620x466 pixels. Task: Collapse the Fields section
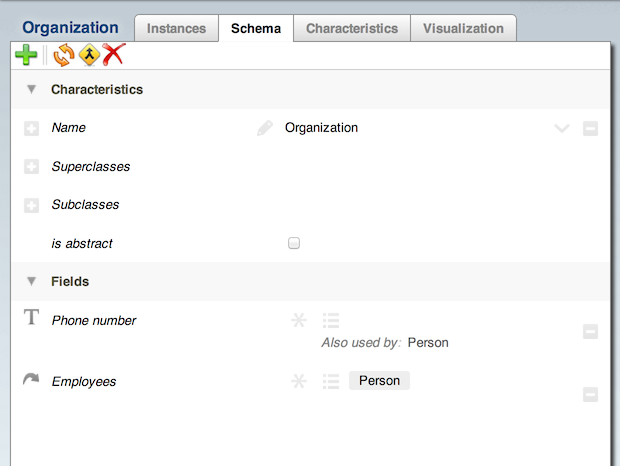point(31,282)
